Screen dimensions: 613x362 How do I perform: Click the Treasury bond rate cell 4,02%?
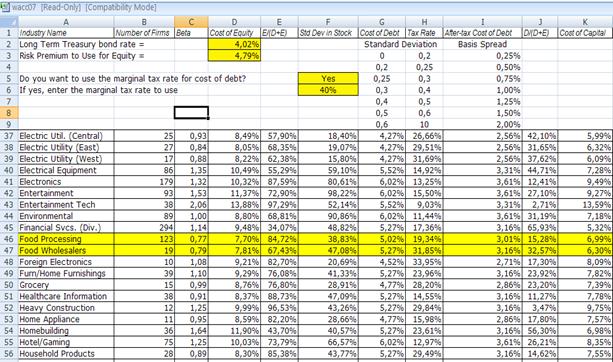click(235, 44)
